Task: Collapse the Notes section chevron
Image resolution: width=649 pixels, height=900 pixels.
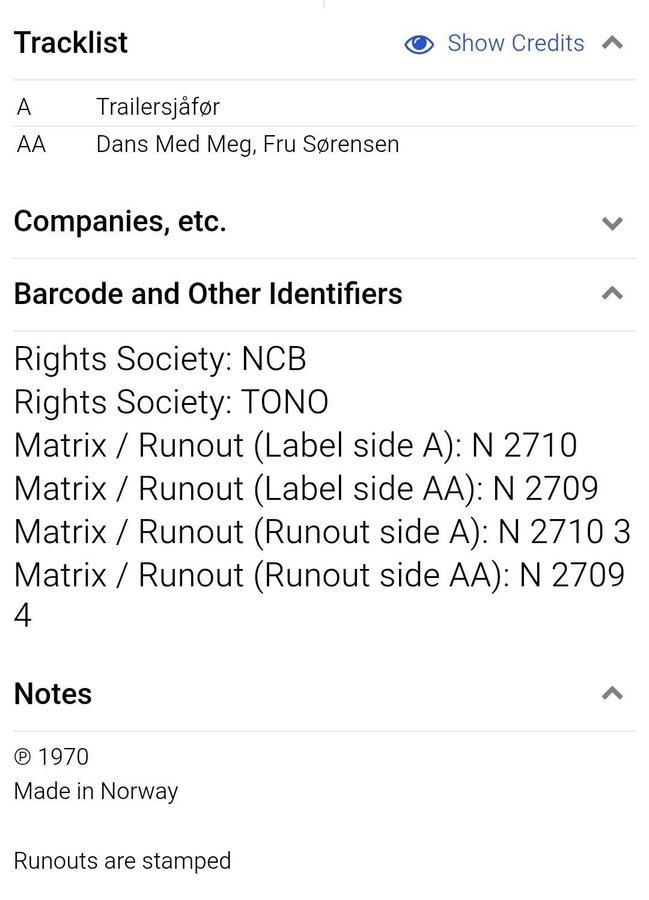Action: click(x=613, y=694)
